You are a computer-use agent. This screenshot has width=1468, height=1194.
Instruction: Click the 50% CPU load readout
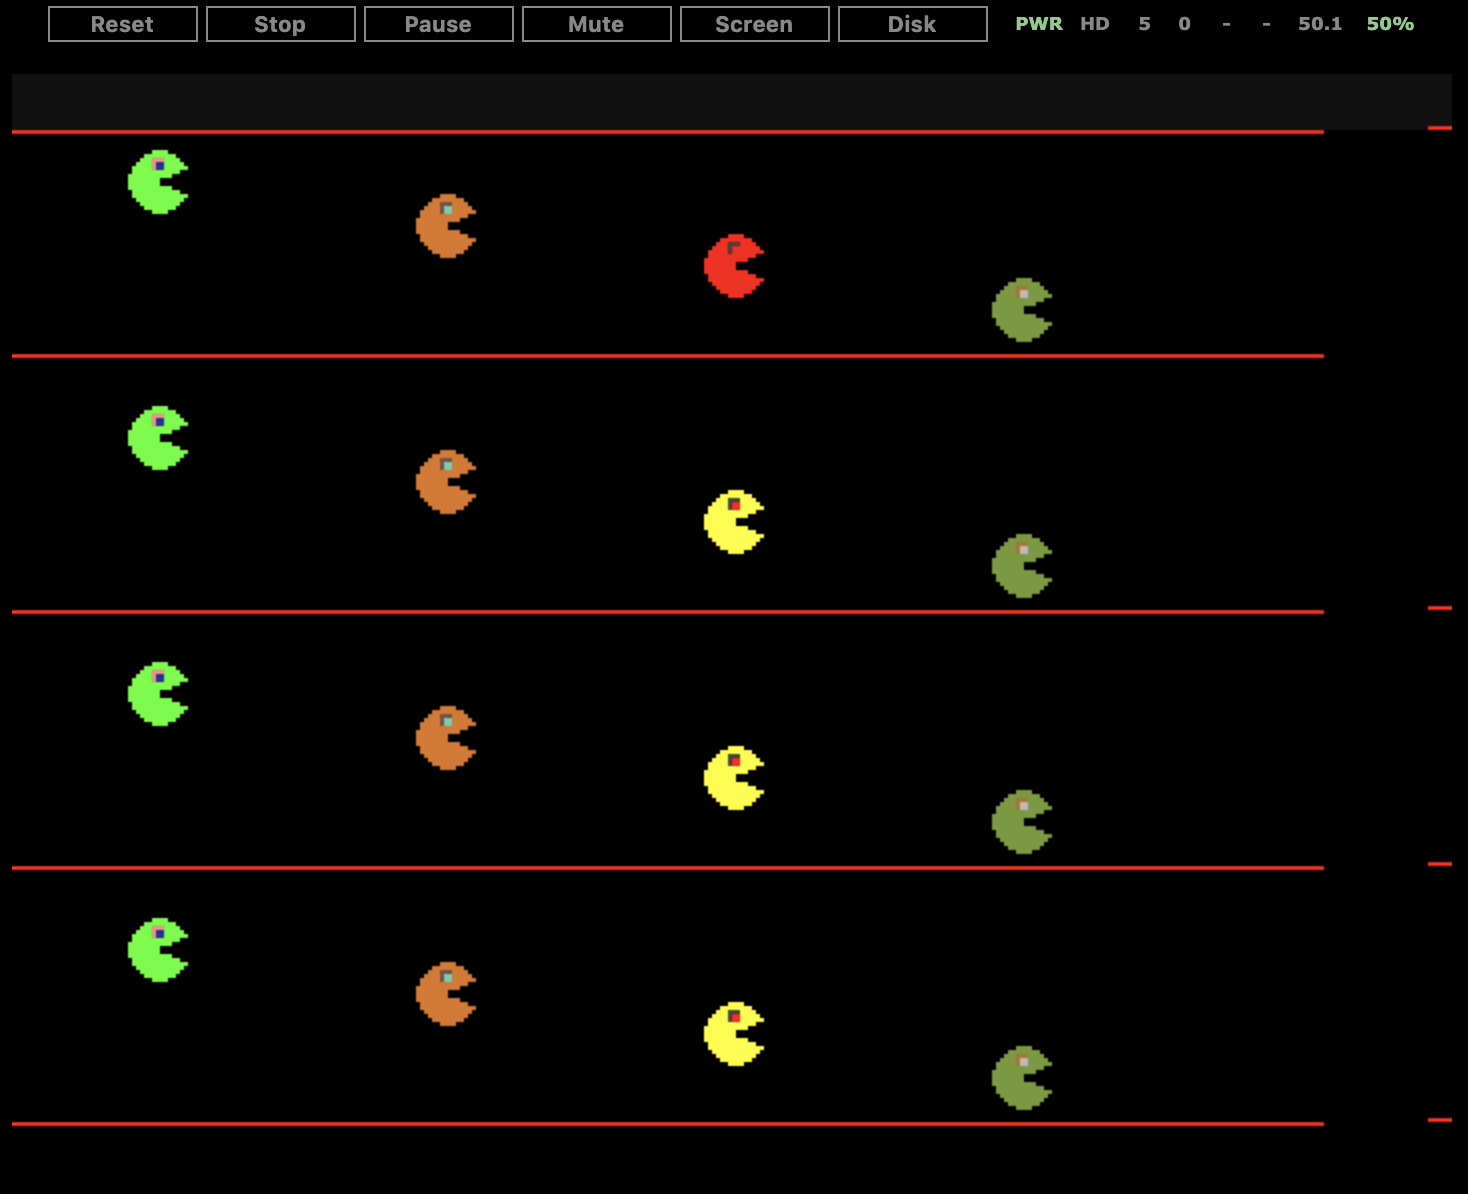coord(1390,24)
